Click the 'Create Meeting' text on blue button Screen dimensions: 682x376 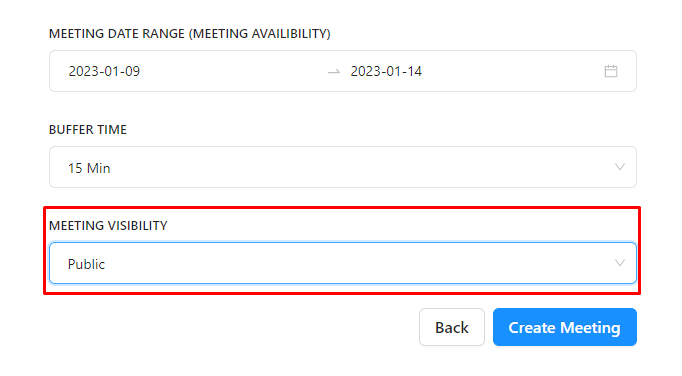point(565,328)
